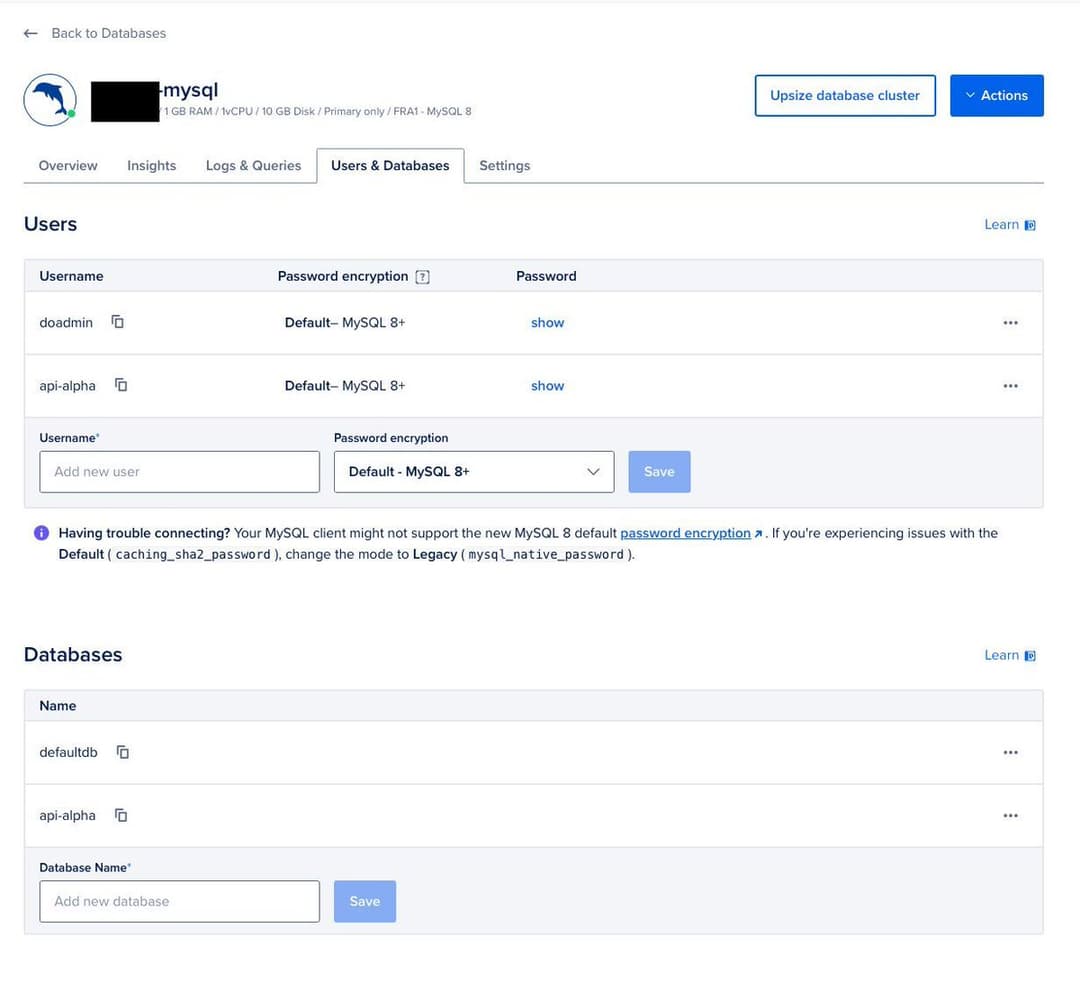Copy the api-alpha username in Users

(121, 385)
